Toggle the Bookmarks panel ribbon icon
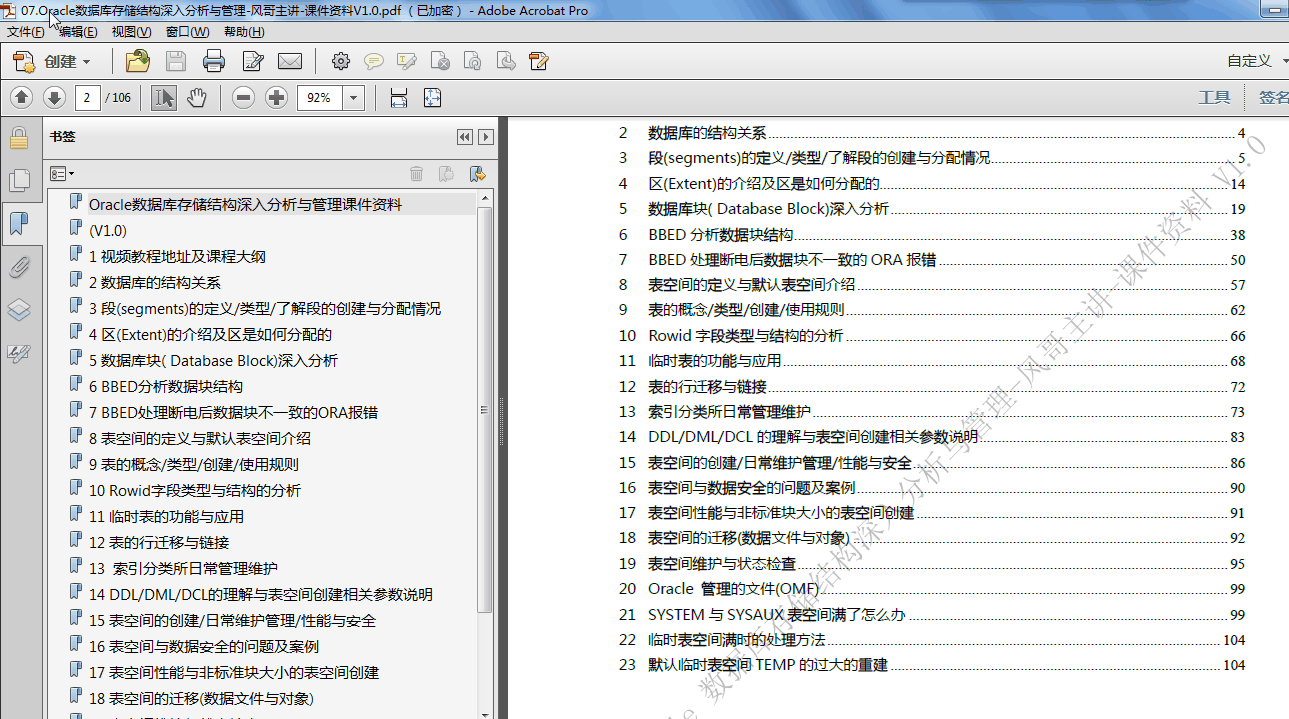1289x719 pixels. tap(19, 223)
